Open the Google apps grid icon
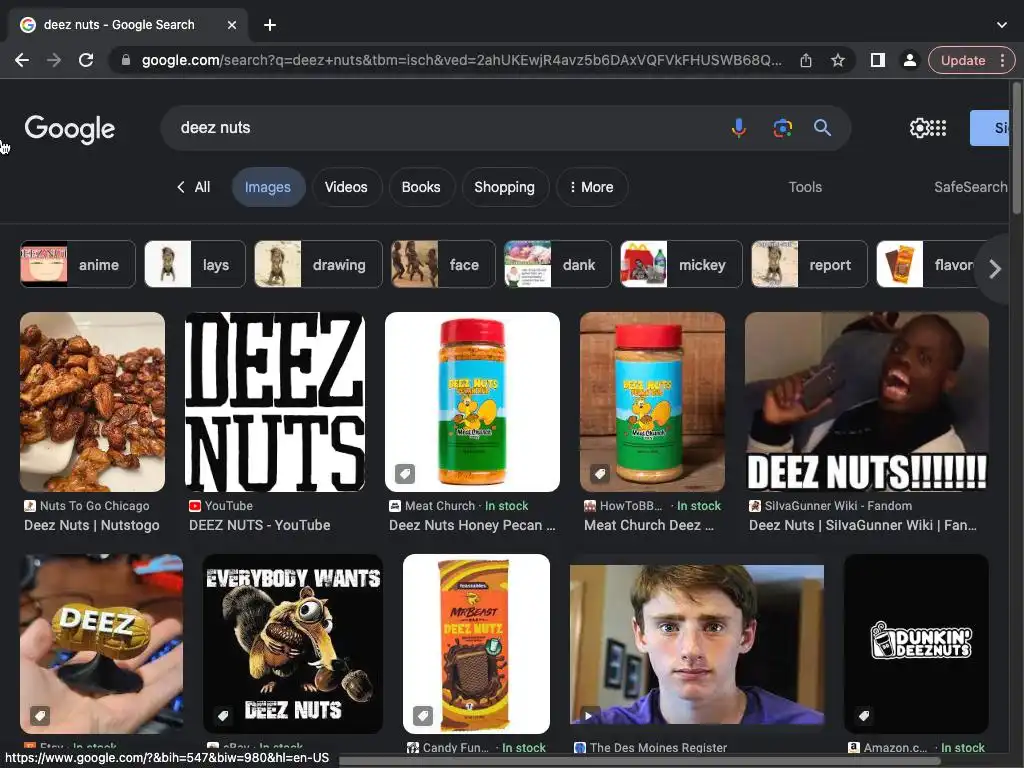The width and height of the screenshot is (1024, 768). [938, 128]
